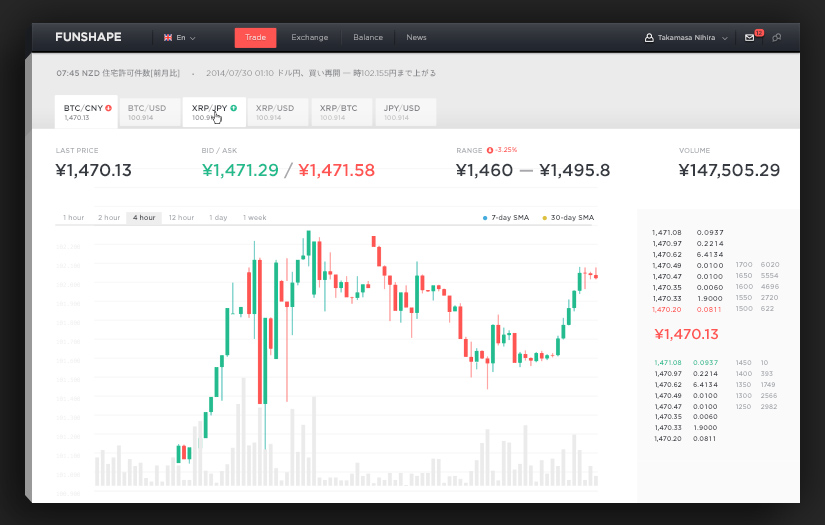
Task: Click the 07:45 NZD news ticker item
Action: click(118, 73)
